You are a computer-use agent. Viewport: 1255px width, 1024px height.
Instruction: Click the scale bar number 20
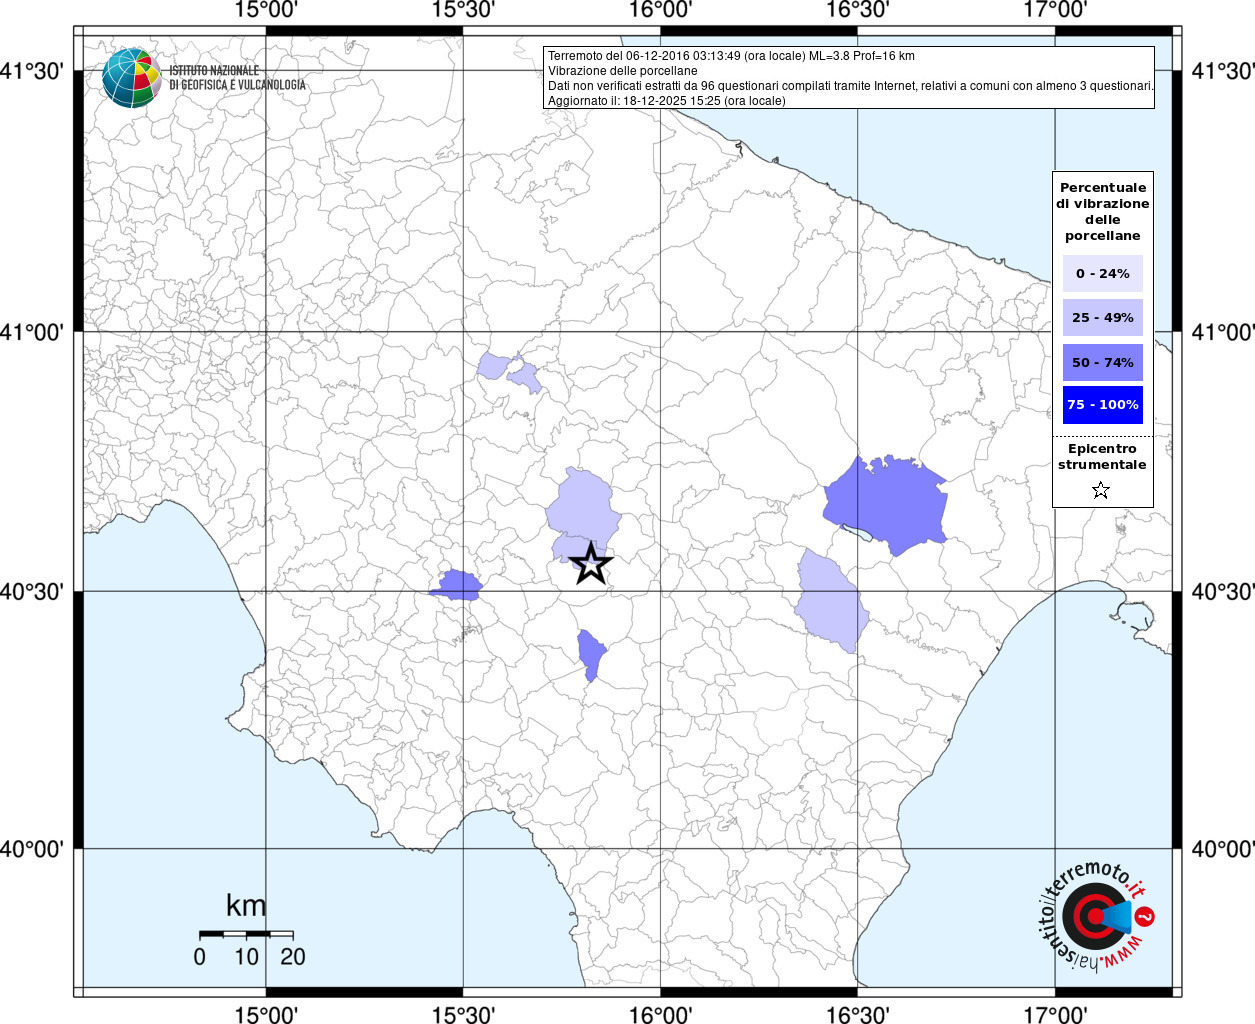(x=293, y=957)
